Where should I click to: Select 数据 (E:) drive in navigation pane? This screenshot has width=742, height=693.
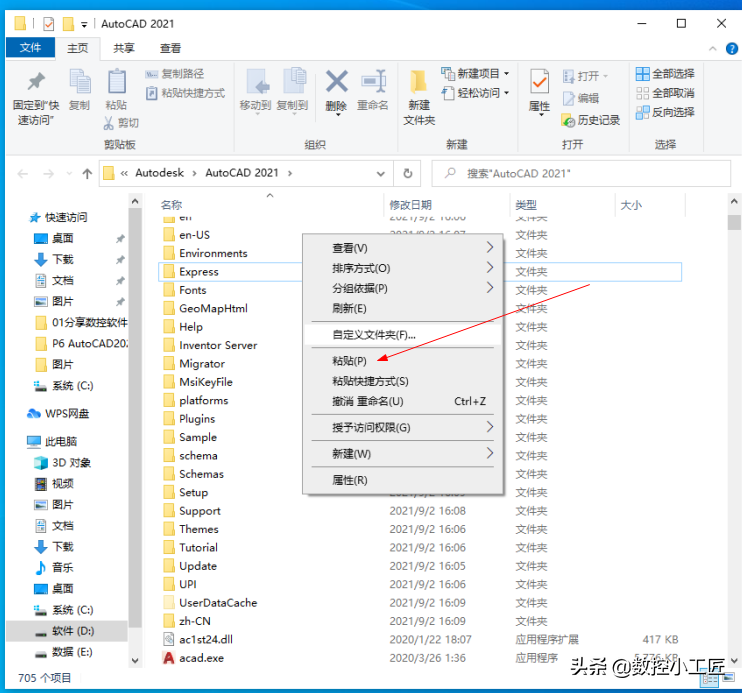[x=72, y=652]
